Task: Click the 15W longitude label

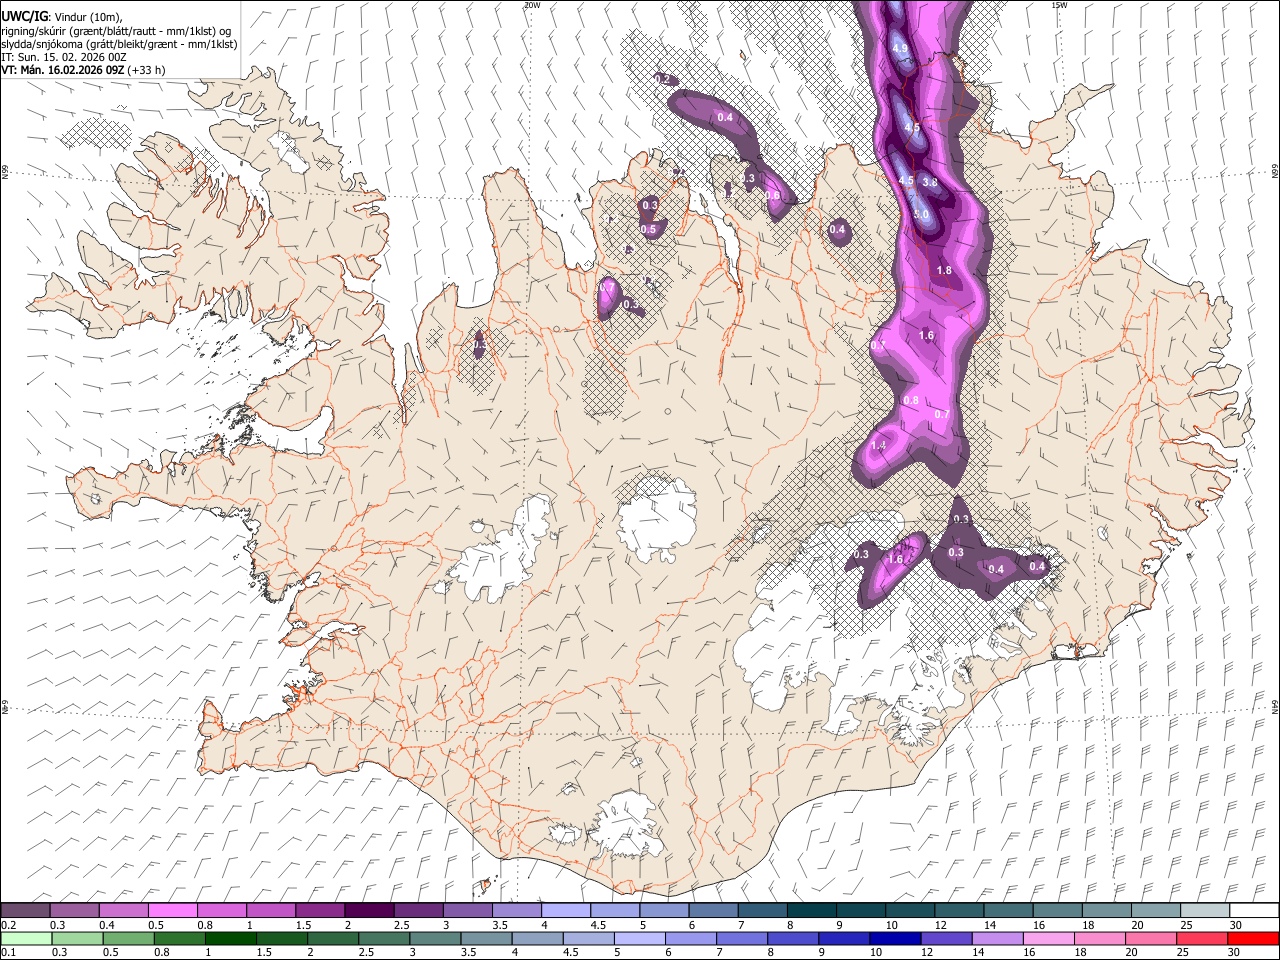Action: tap(1059, 5)
